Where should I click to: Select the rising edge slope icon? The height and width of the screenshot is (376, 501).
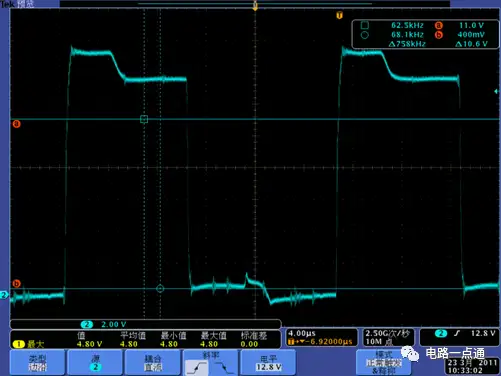196,368
